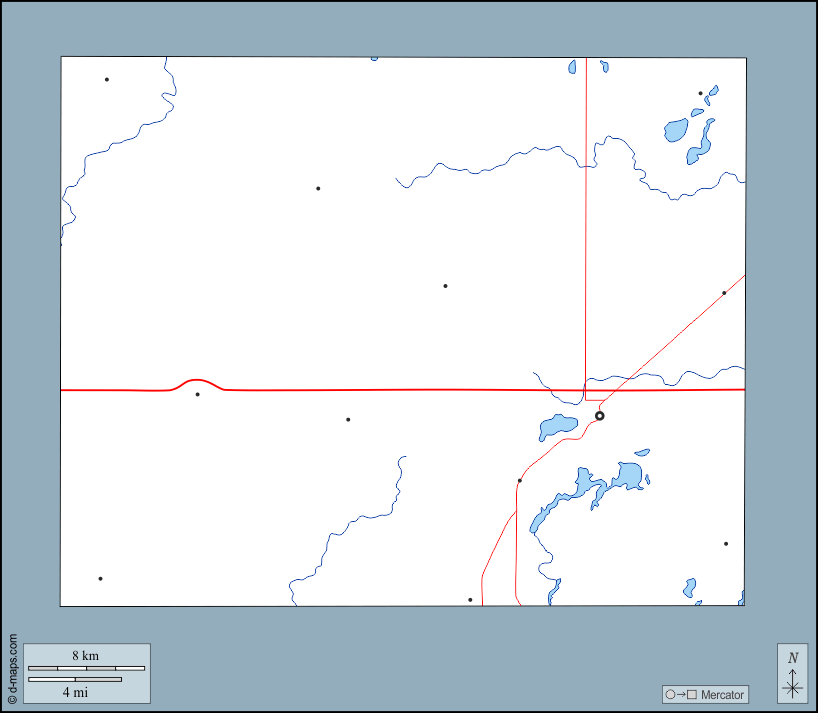Image resolution: width=818 pixels, height=713 pixels.
Task: Select the town dot in the top-left corner
Action: 106,79
